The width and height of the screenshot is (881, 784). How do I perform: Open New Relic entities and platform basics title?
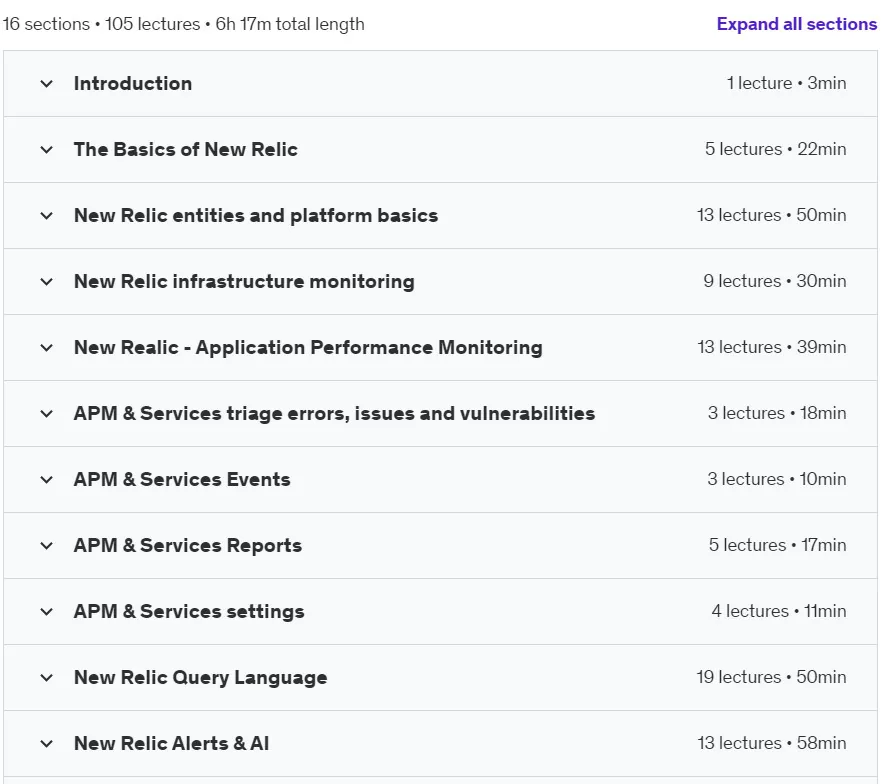point(256,215)
